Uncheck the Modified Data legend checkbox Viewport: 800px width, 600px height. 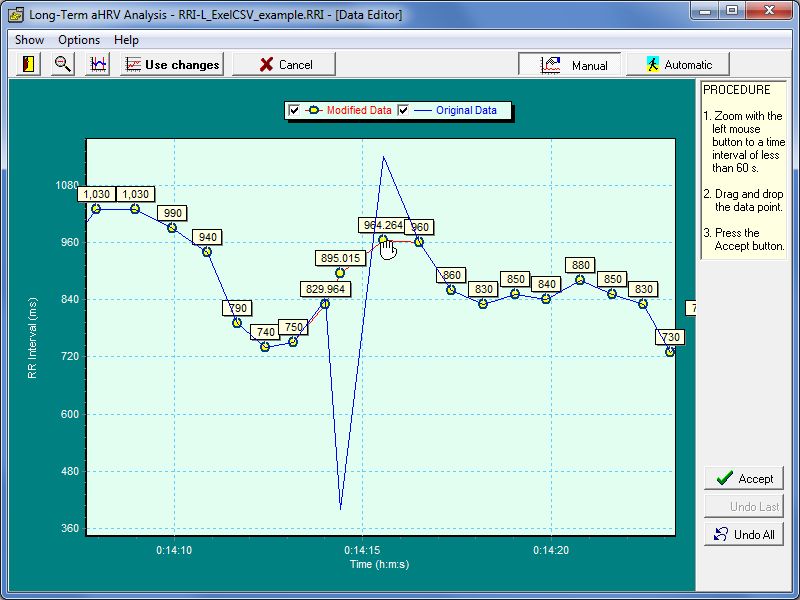click(x=294, y=110)
